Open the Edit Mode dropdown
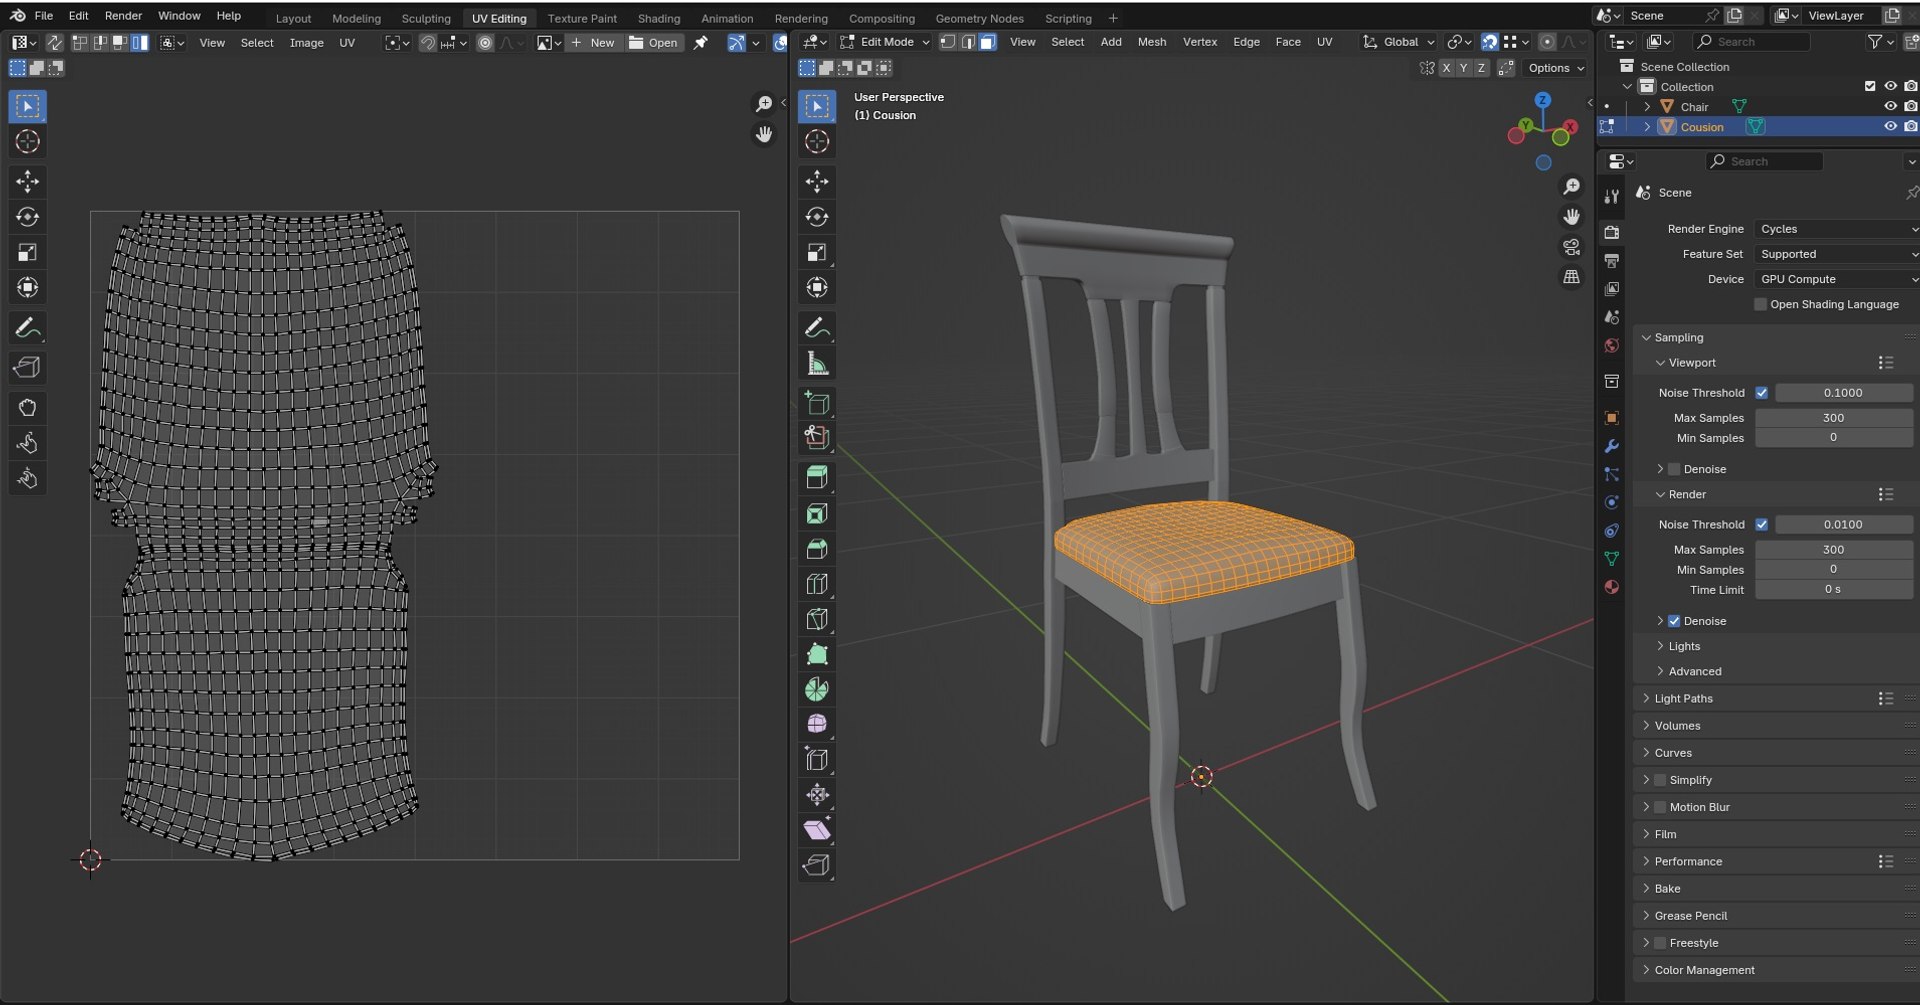The width and height of the screenshot is (1920, 1005). pos(885,42)
